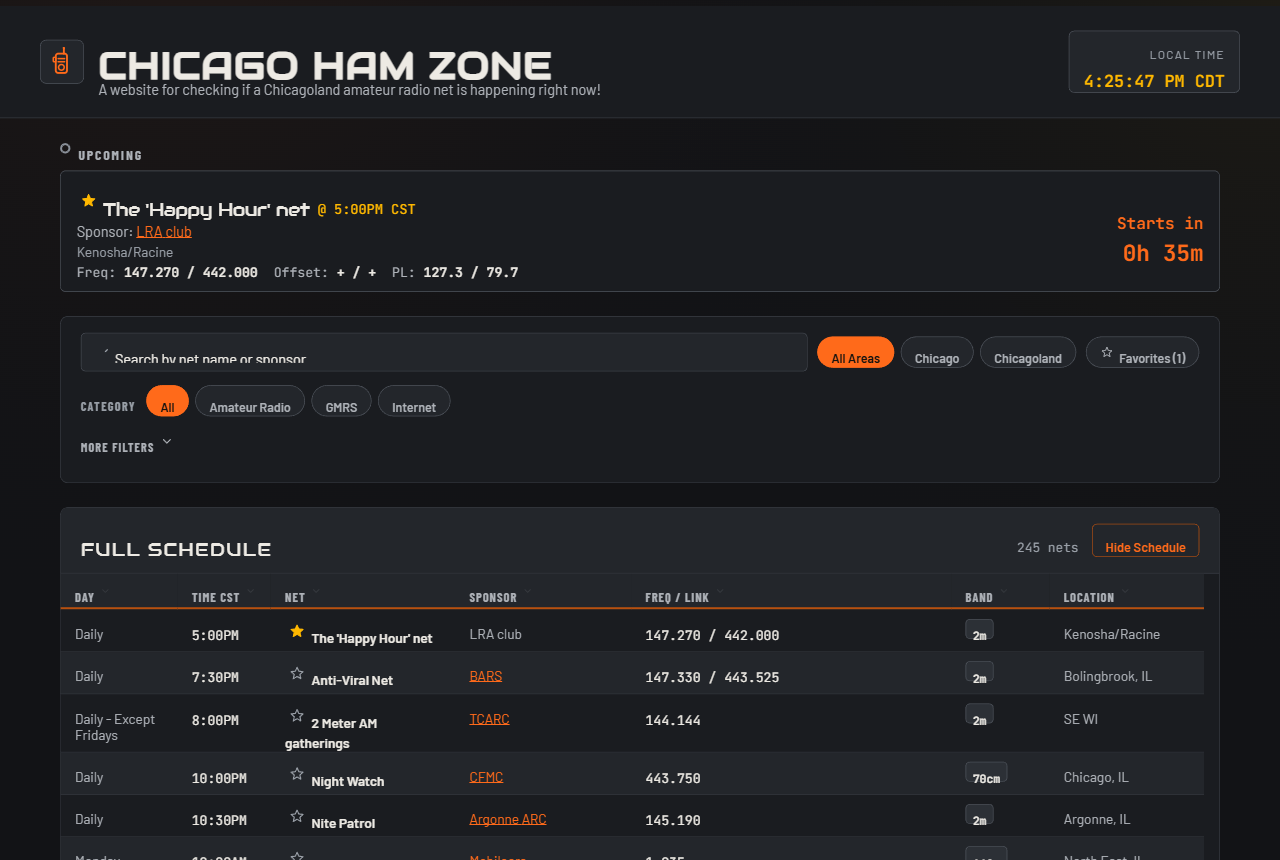Favorite the Anti-Viral Net row star

point(296,673)
